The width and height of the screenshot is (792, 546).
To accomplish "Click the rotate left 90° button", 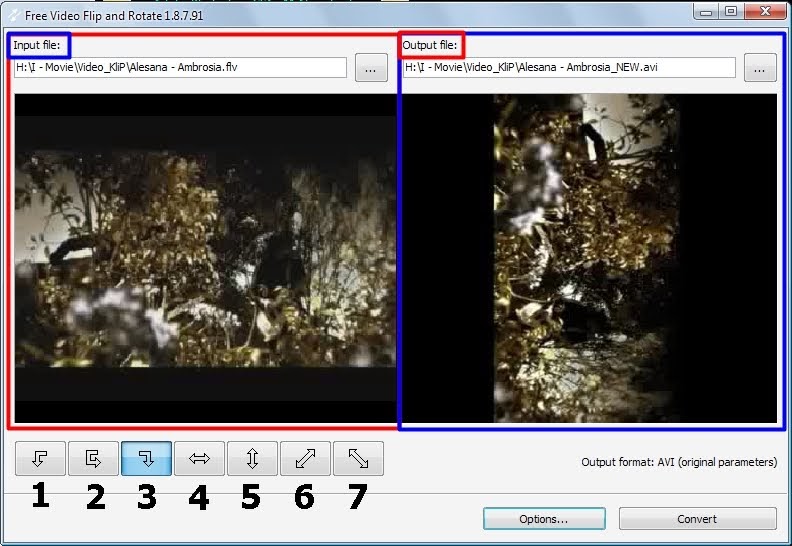I will 40,459.
